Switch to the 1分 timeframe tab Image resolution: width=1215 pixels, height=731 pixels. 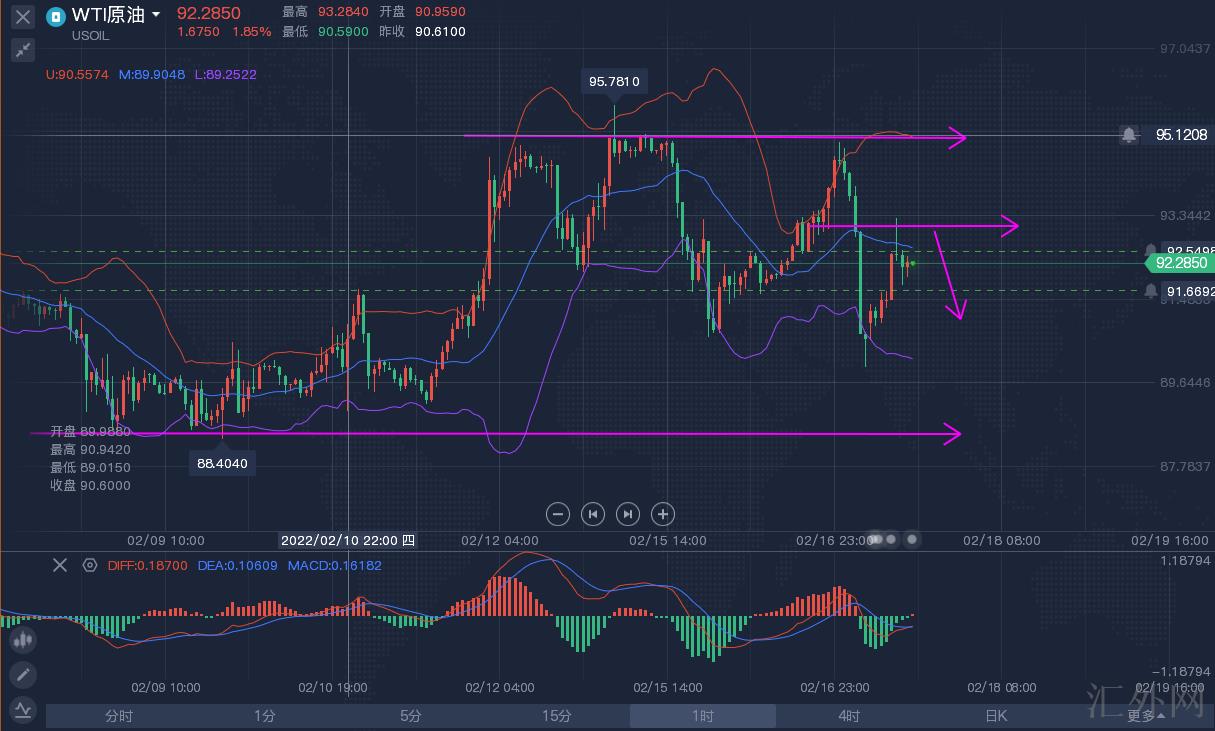tap(265, 716)
